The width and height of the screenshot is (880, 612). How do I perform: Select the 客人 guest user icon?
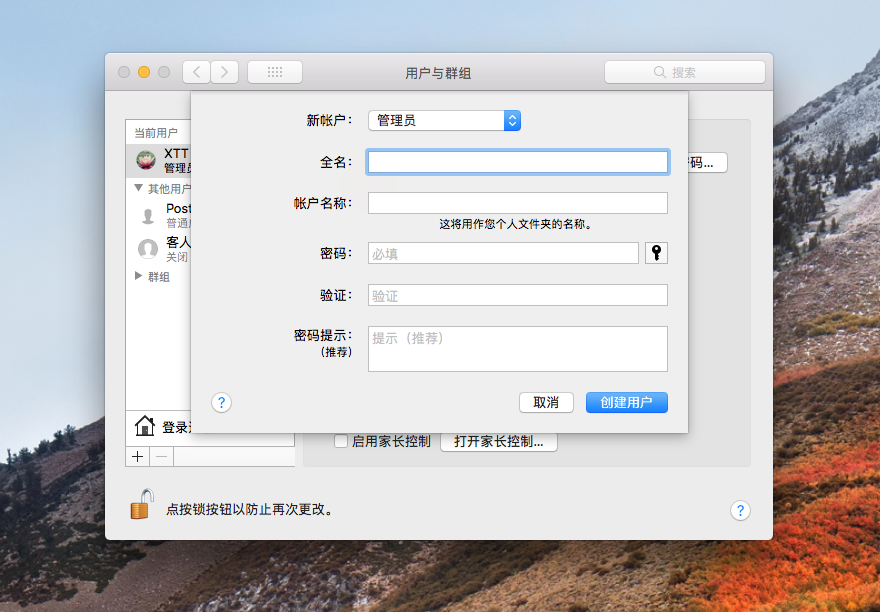(148, 249)
